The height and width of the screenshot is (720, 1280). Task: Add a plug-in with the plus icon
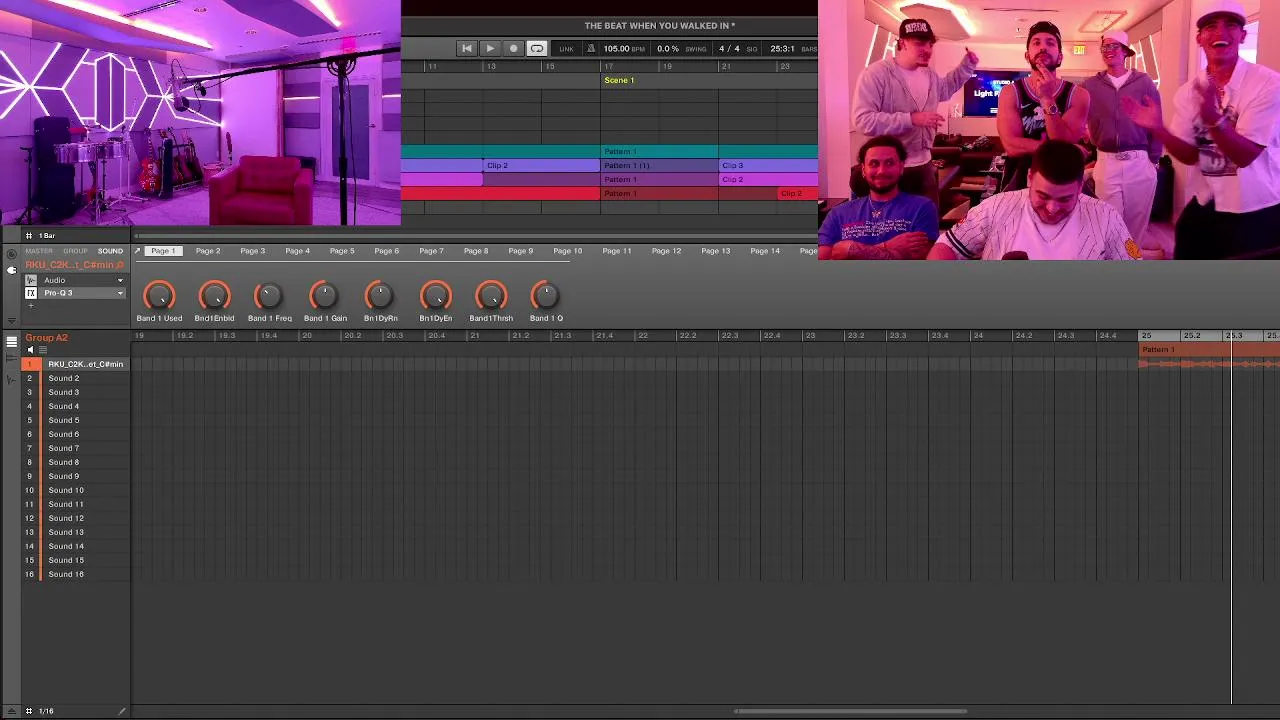tap(31, 306)
